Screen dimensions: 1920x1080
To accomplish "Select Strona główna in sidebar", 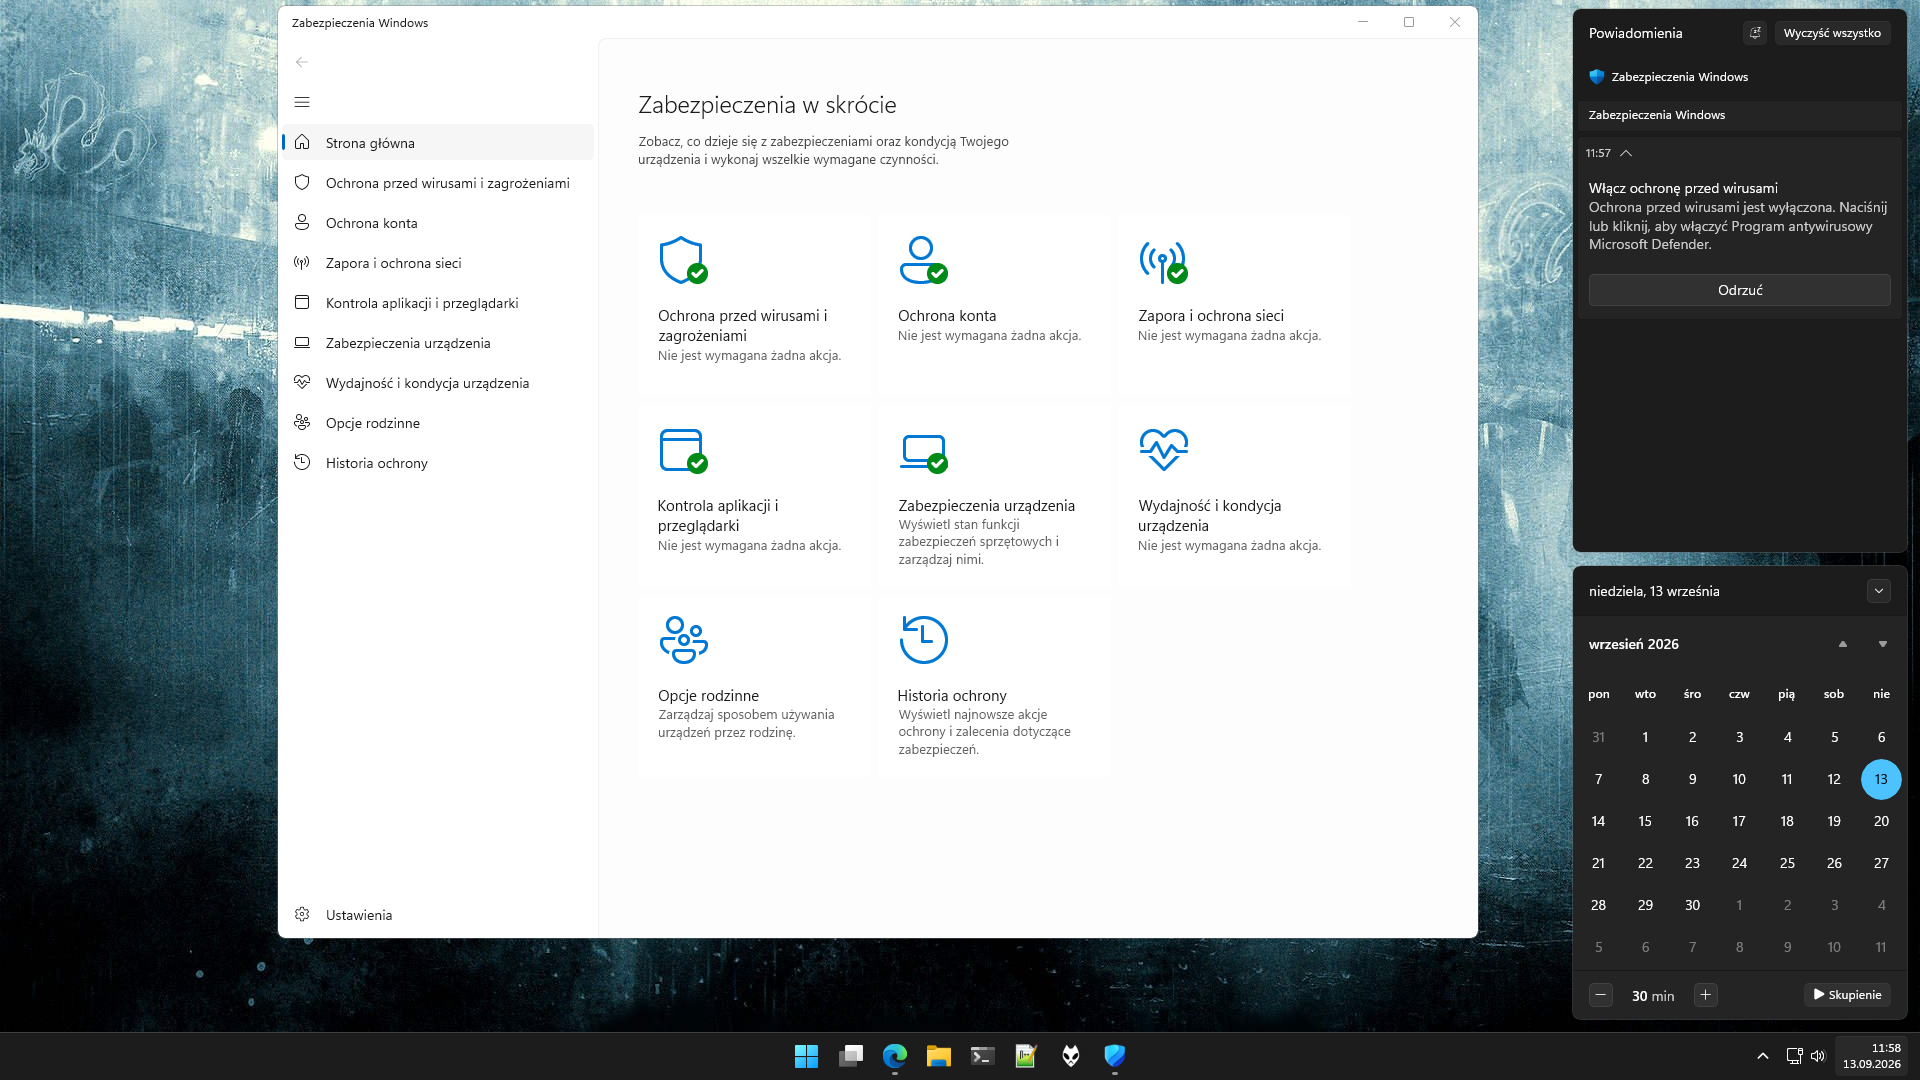I will [x=438, y=143].
